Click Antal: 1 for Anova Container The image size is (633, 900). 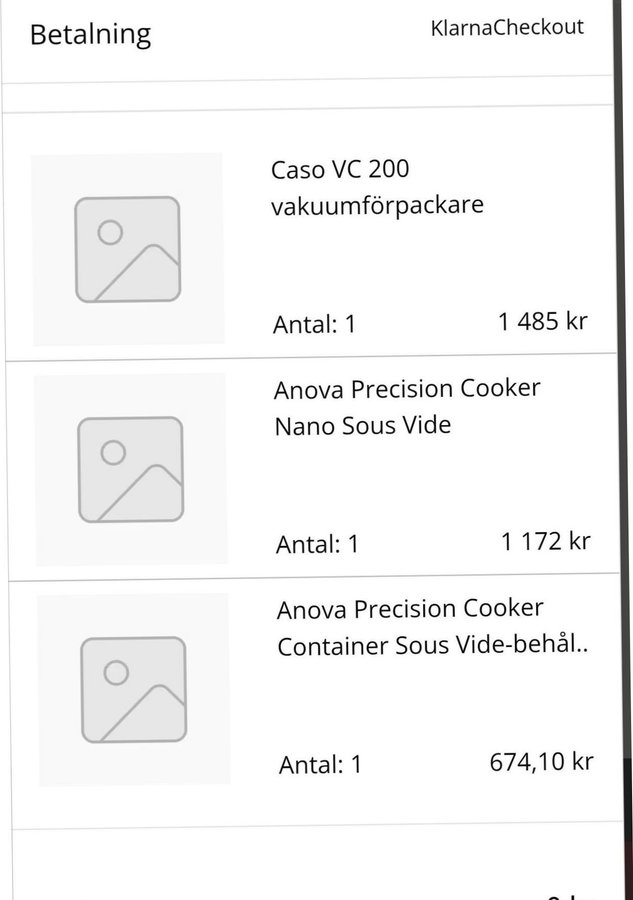pyautogui.click(x=320, y=765)
